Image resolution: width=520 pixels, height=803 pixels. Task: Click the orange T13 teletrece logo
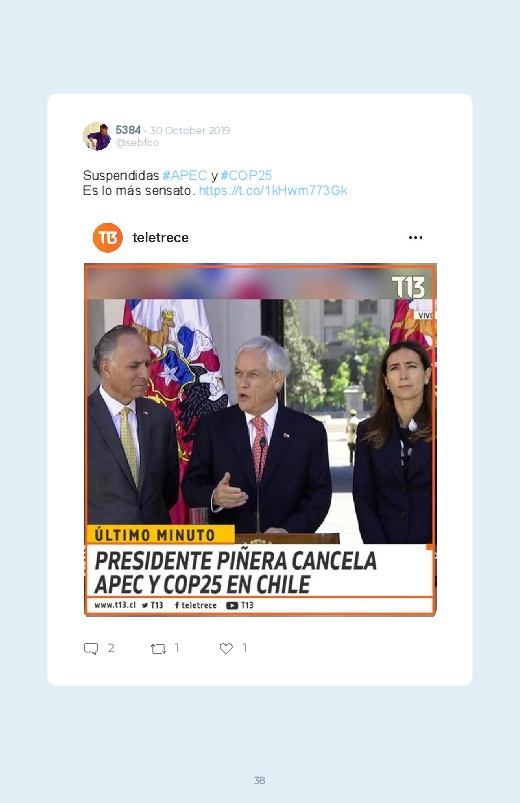[x=108, y=238]
